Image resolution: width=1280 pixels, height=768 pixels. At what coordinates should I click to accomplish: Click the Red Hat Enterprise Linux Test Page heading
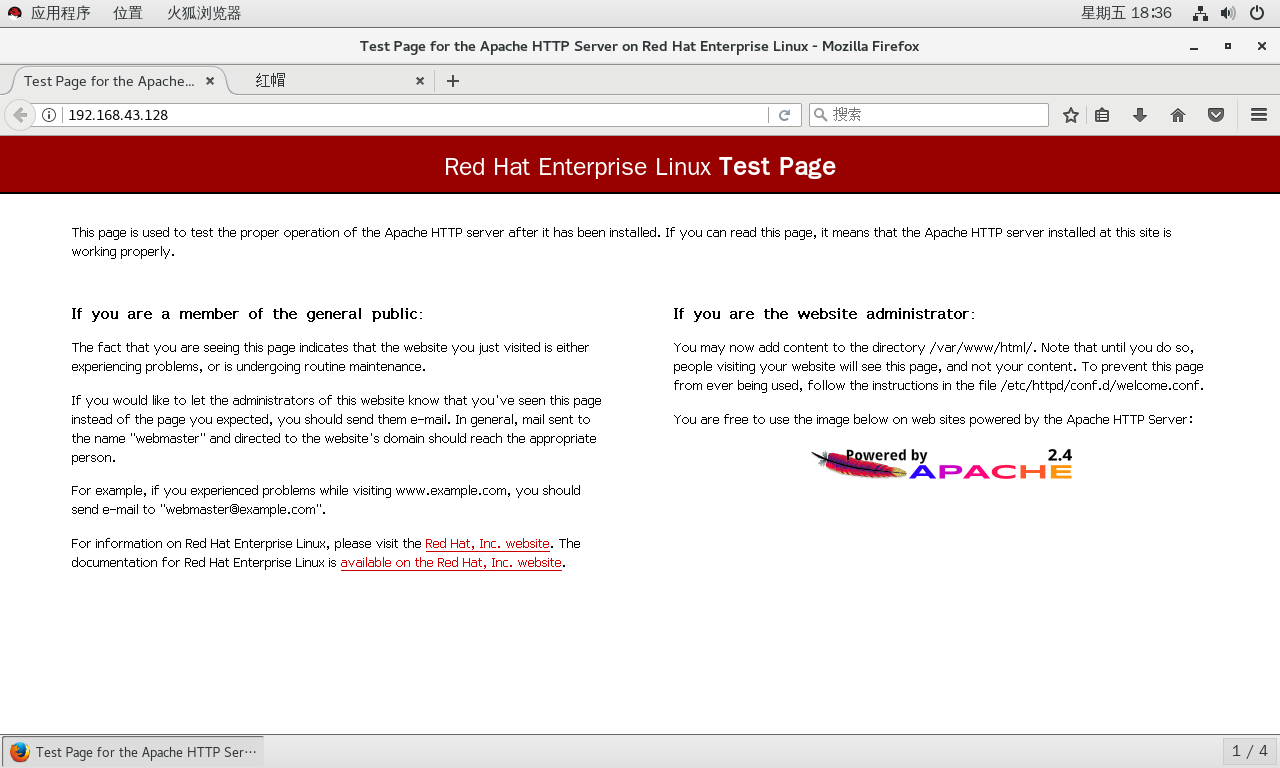click(x=640, y=166)
